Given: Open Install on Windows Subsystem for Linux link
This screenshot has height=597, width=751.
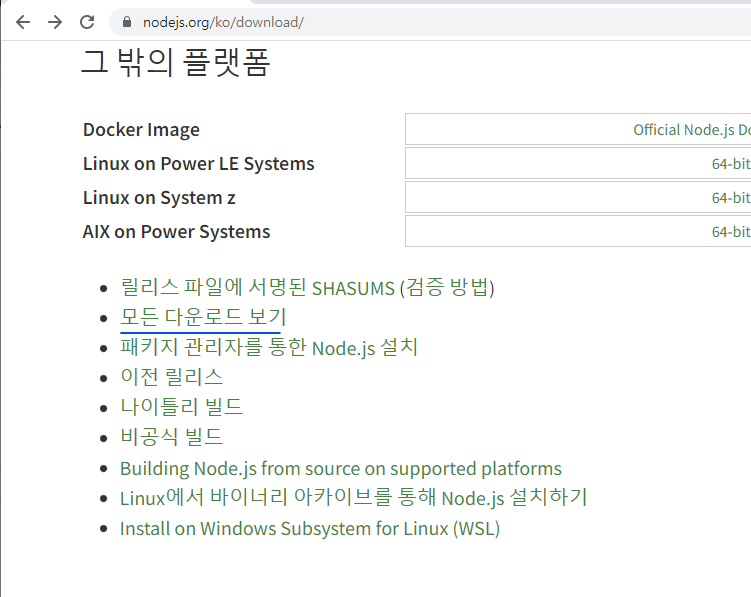Looking at the screenshot, I should click(310, 528).
